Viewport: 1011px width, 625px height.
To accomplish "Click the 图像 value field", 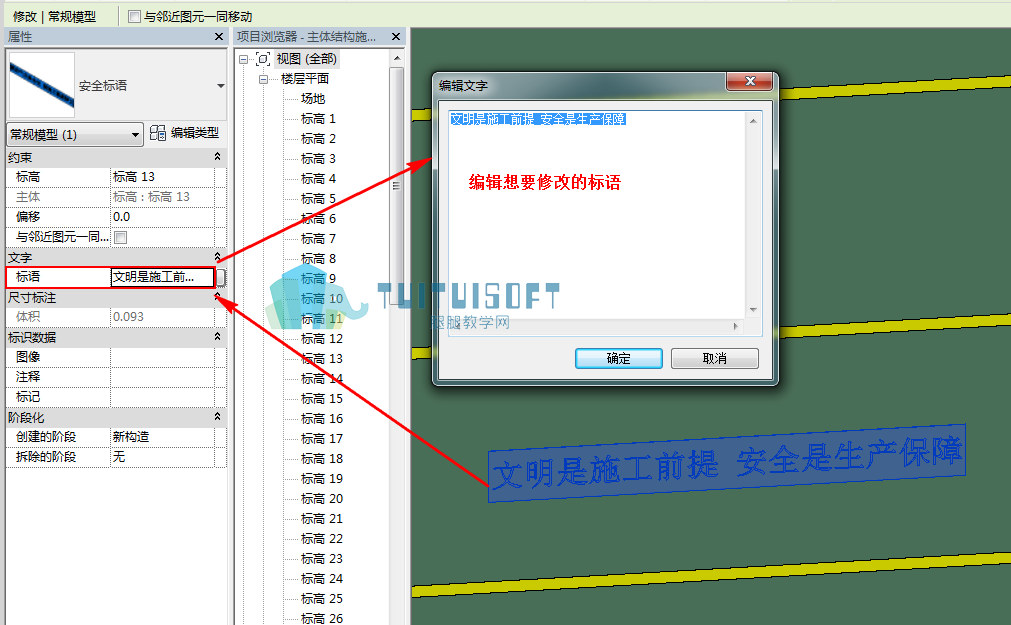I will (x=162, y=357).
